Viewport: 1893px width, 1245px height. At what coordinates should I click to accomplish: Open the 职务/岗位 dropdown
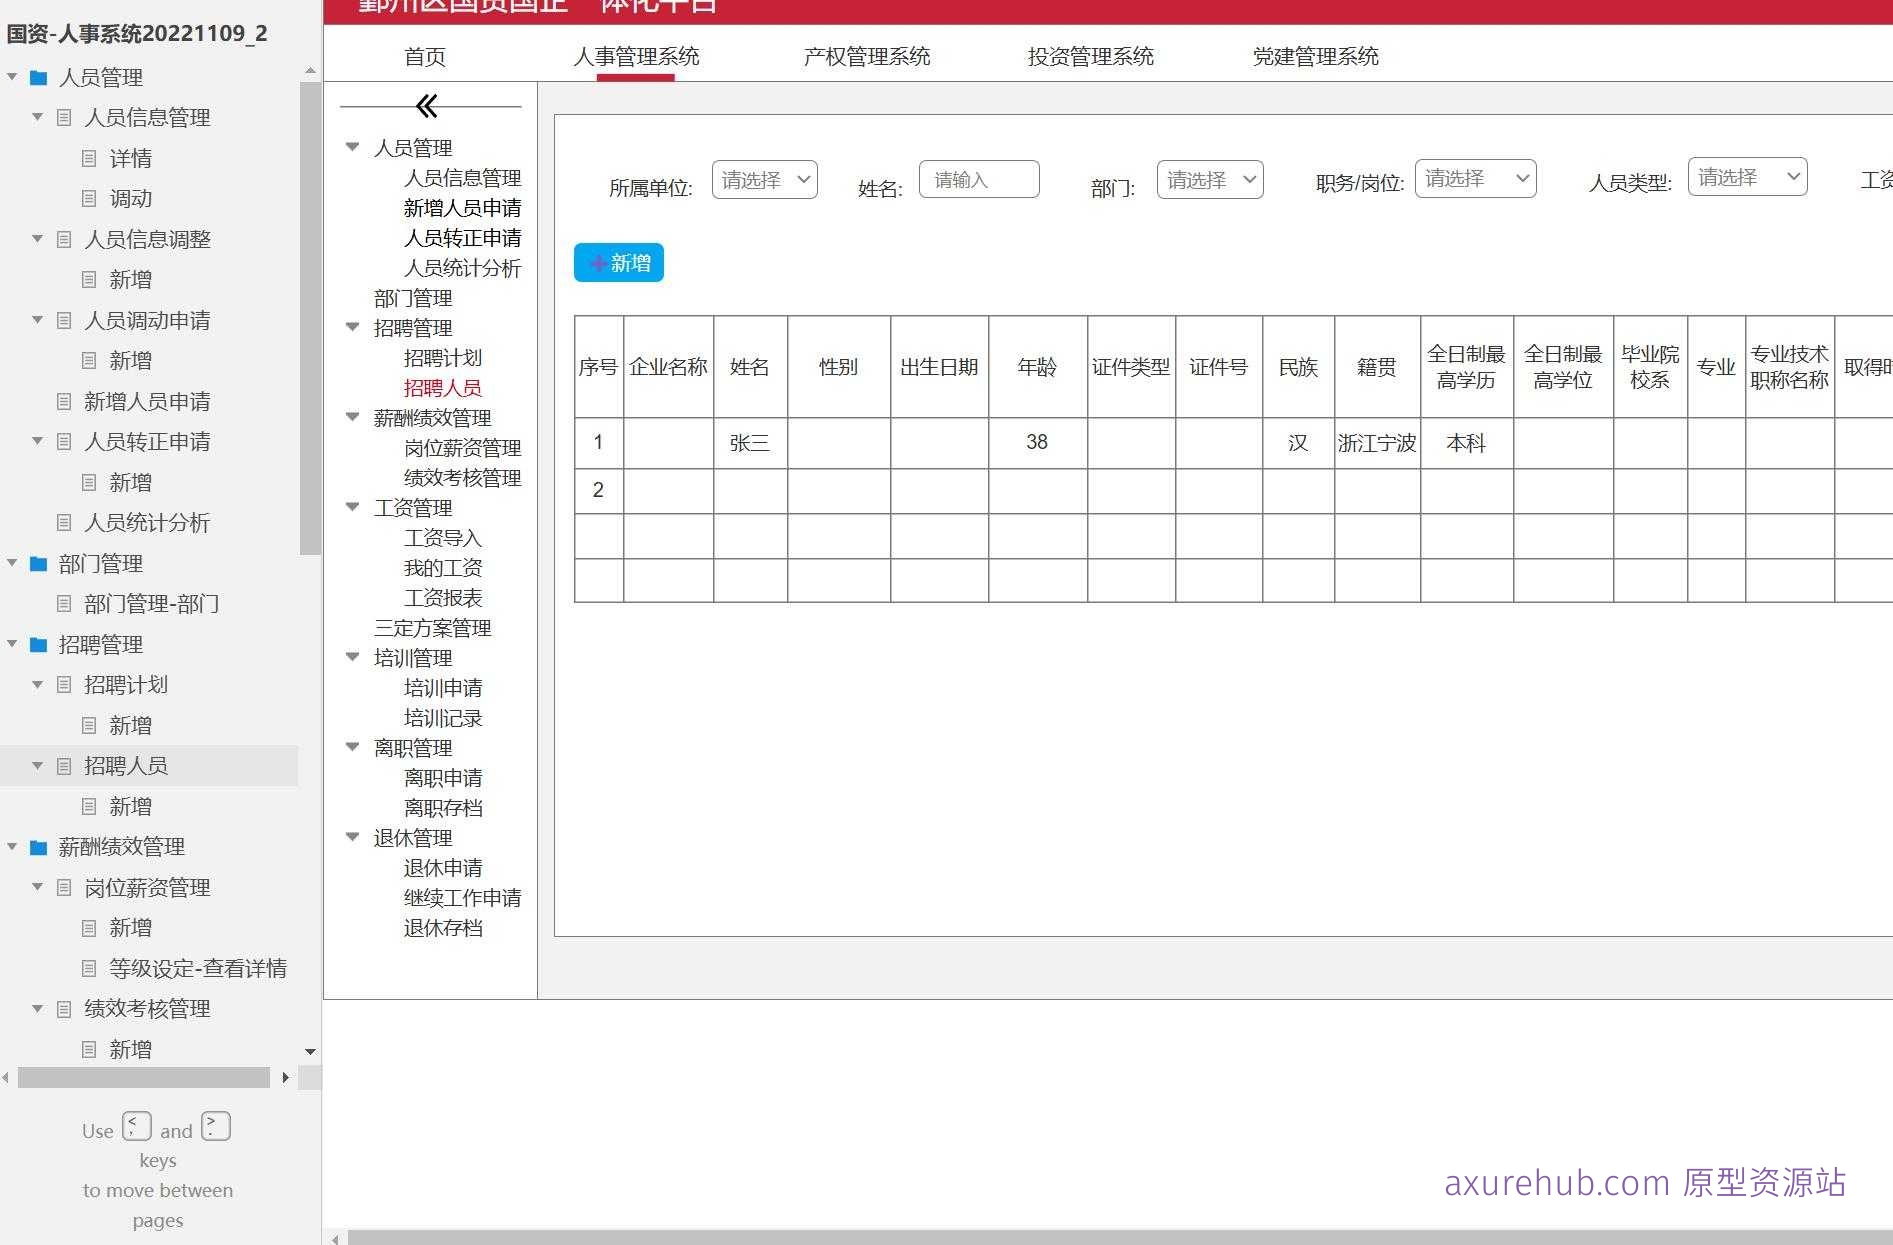click(1475, 178)
